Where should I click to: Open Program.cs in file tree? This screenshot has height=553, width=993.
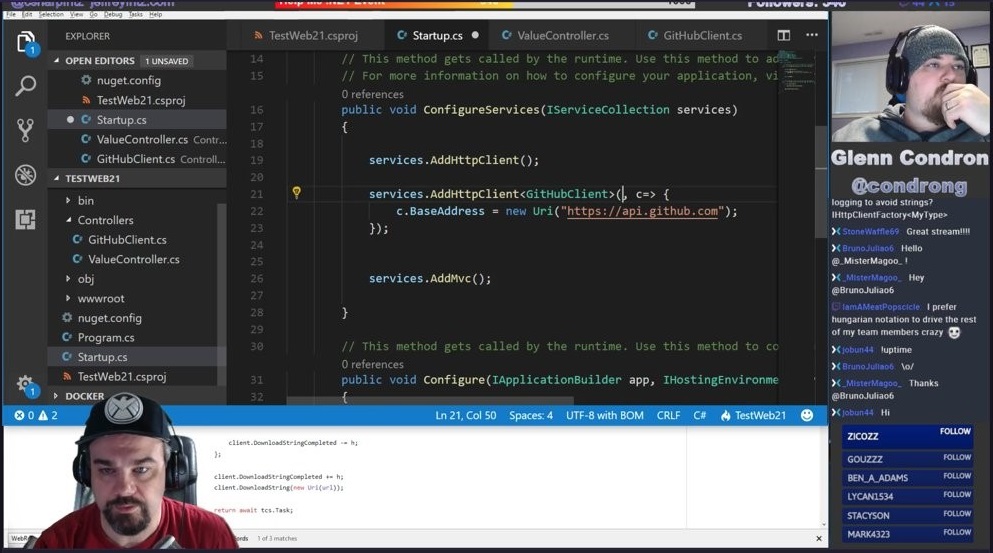[x=133, y=338]
